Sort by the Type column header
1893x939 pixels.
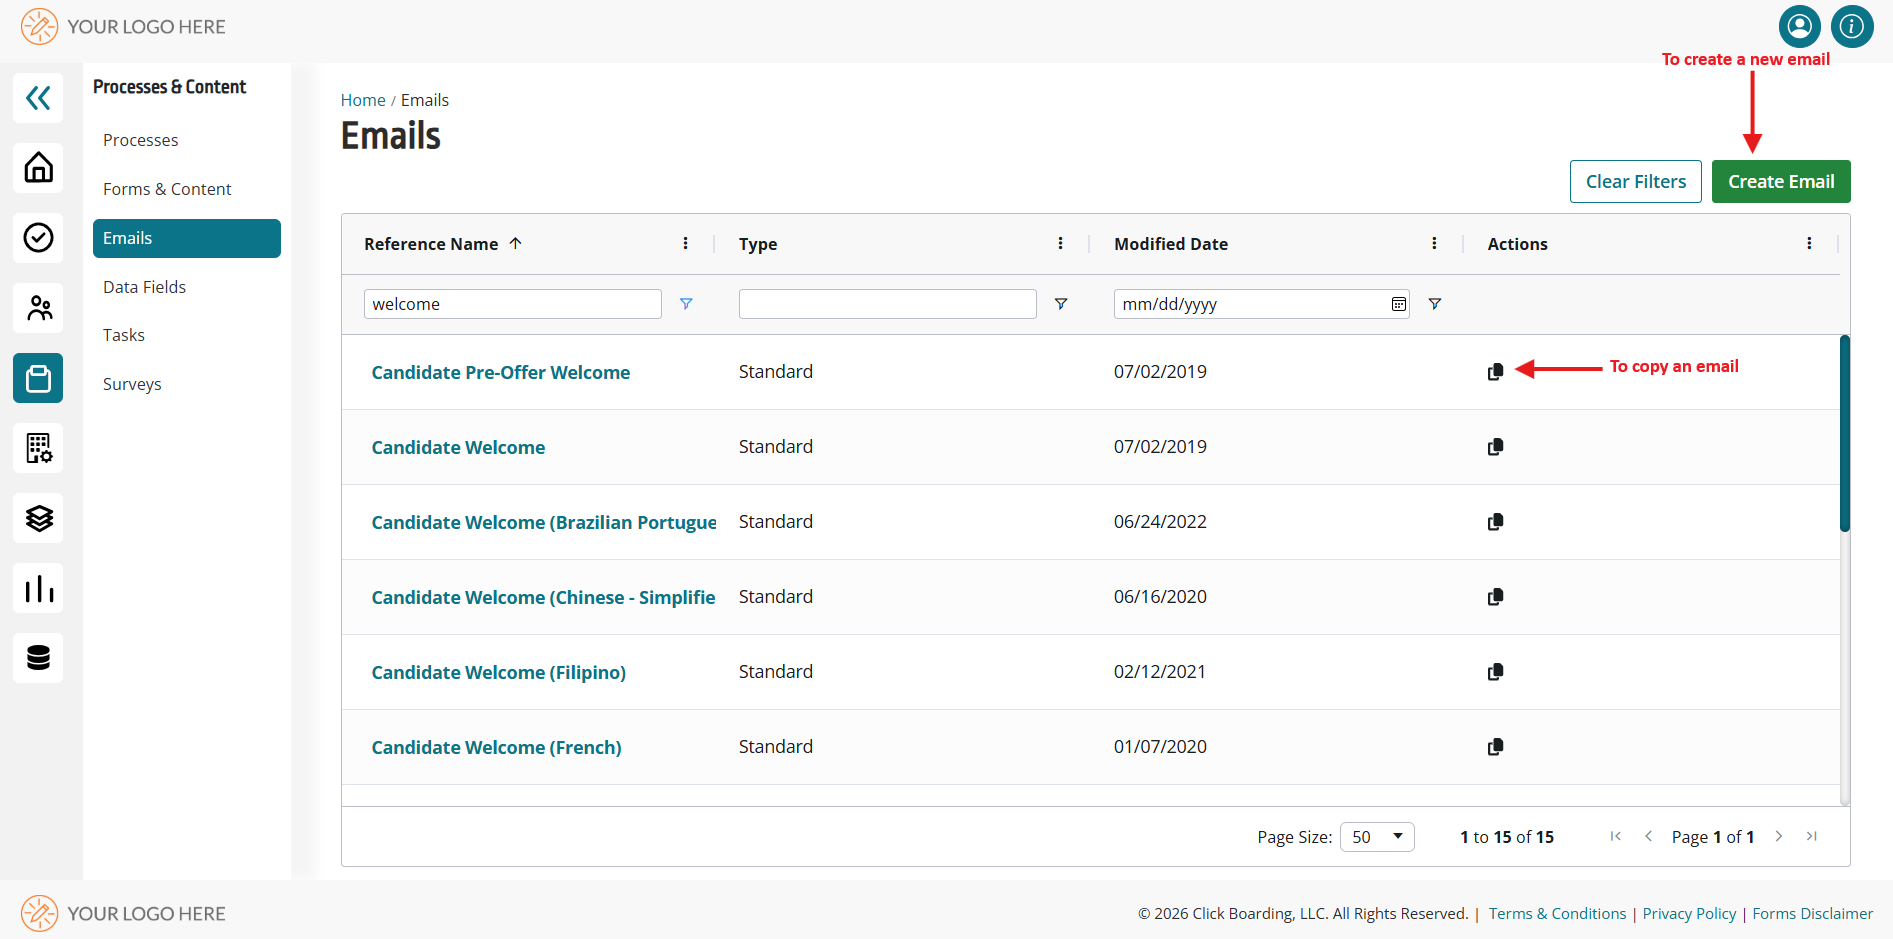[x=758, y=244]
